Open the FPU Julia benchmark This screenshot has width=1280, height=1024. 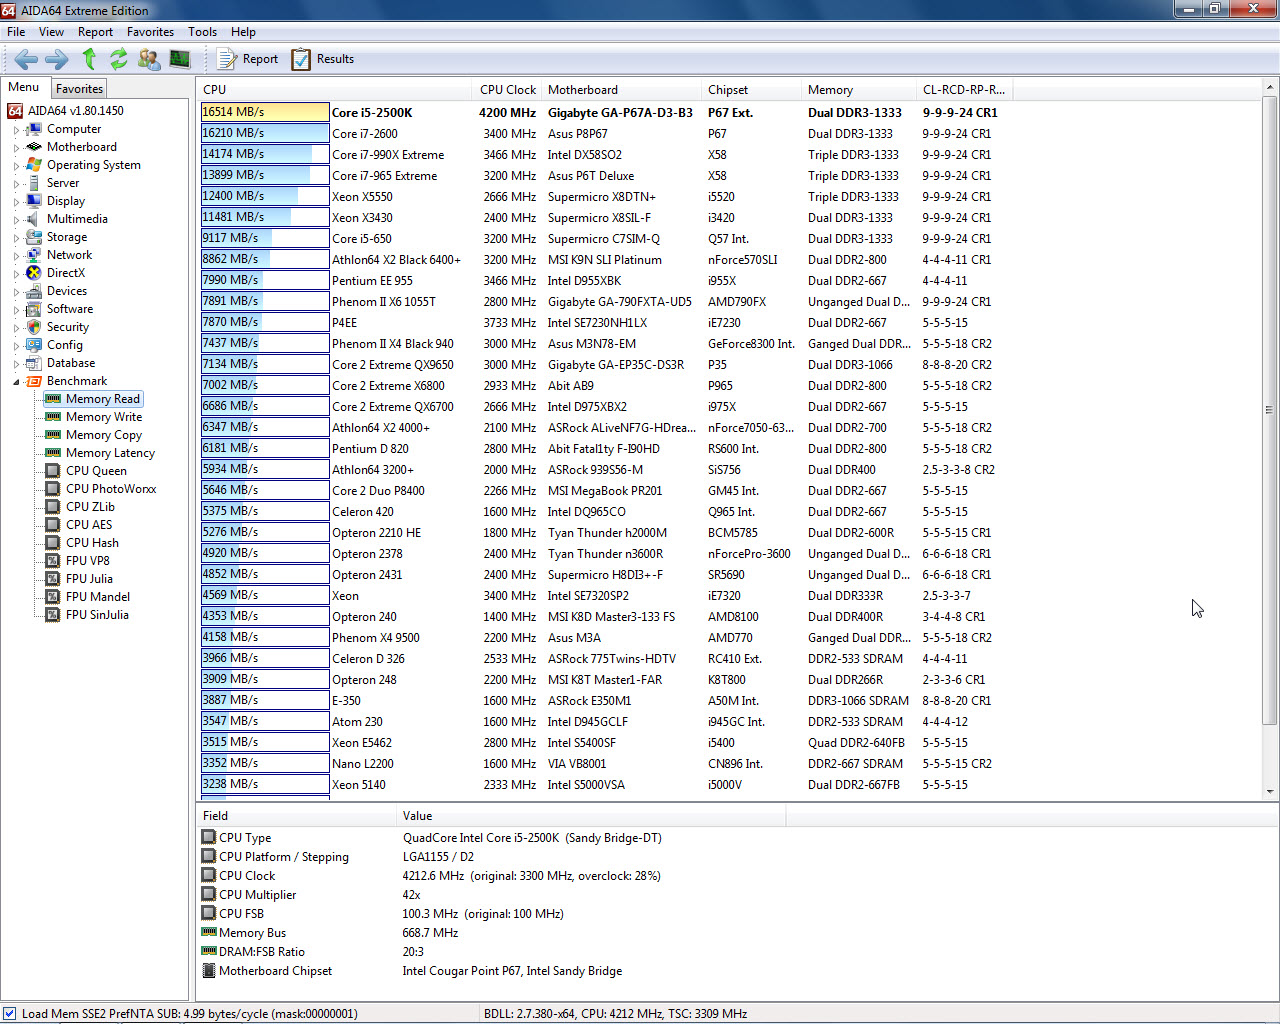89,579
